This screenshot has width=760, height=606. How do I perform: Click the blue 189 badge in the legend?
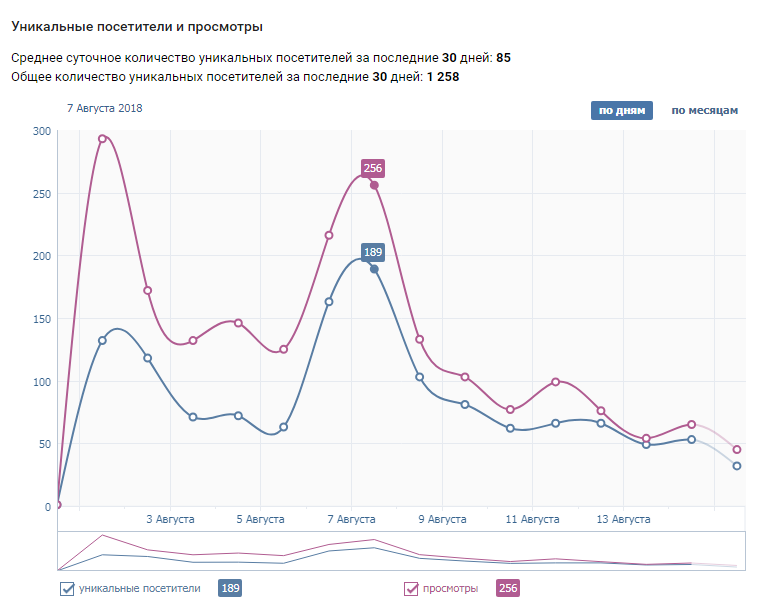coord(230,588)
